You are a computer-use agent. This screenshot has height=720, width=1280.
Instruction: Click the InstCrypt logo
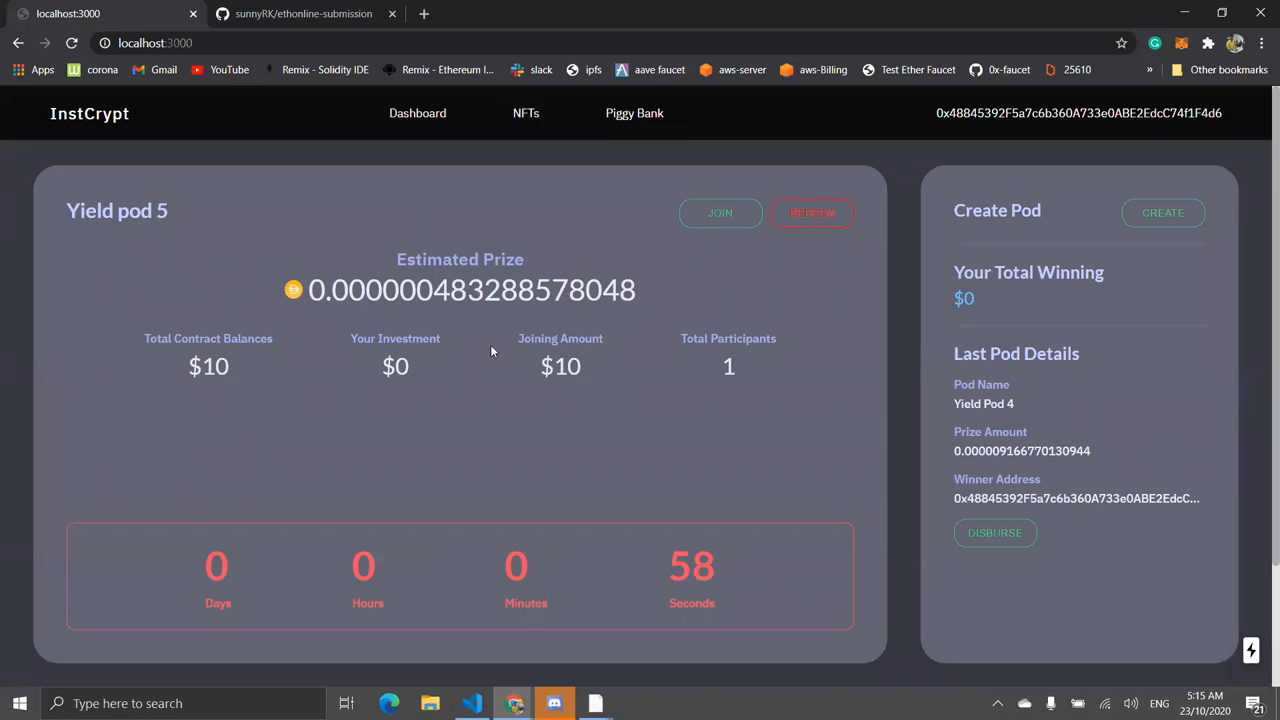pos(90,114)
